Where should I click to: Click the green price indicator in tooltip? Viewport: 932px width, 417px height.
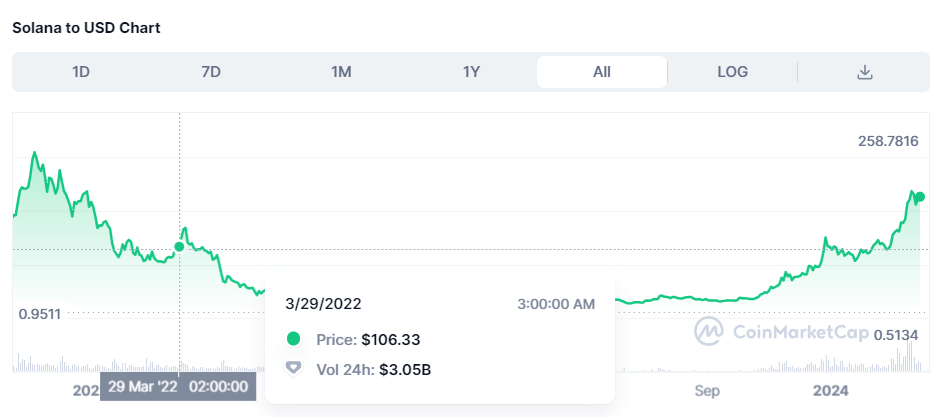point(294,339)
